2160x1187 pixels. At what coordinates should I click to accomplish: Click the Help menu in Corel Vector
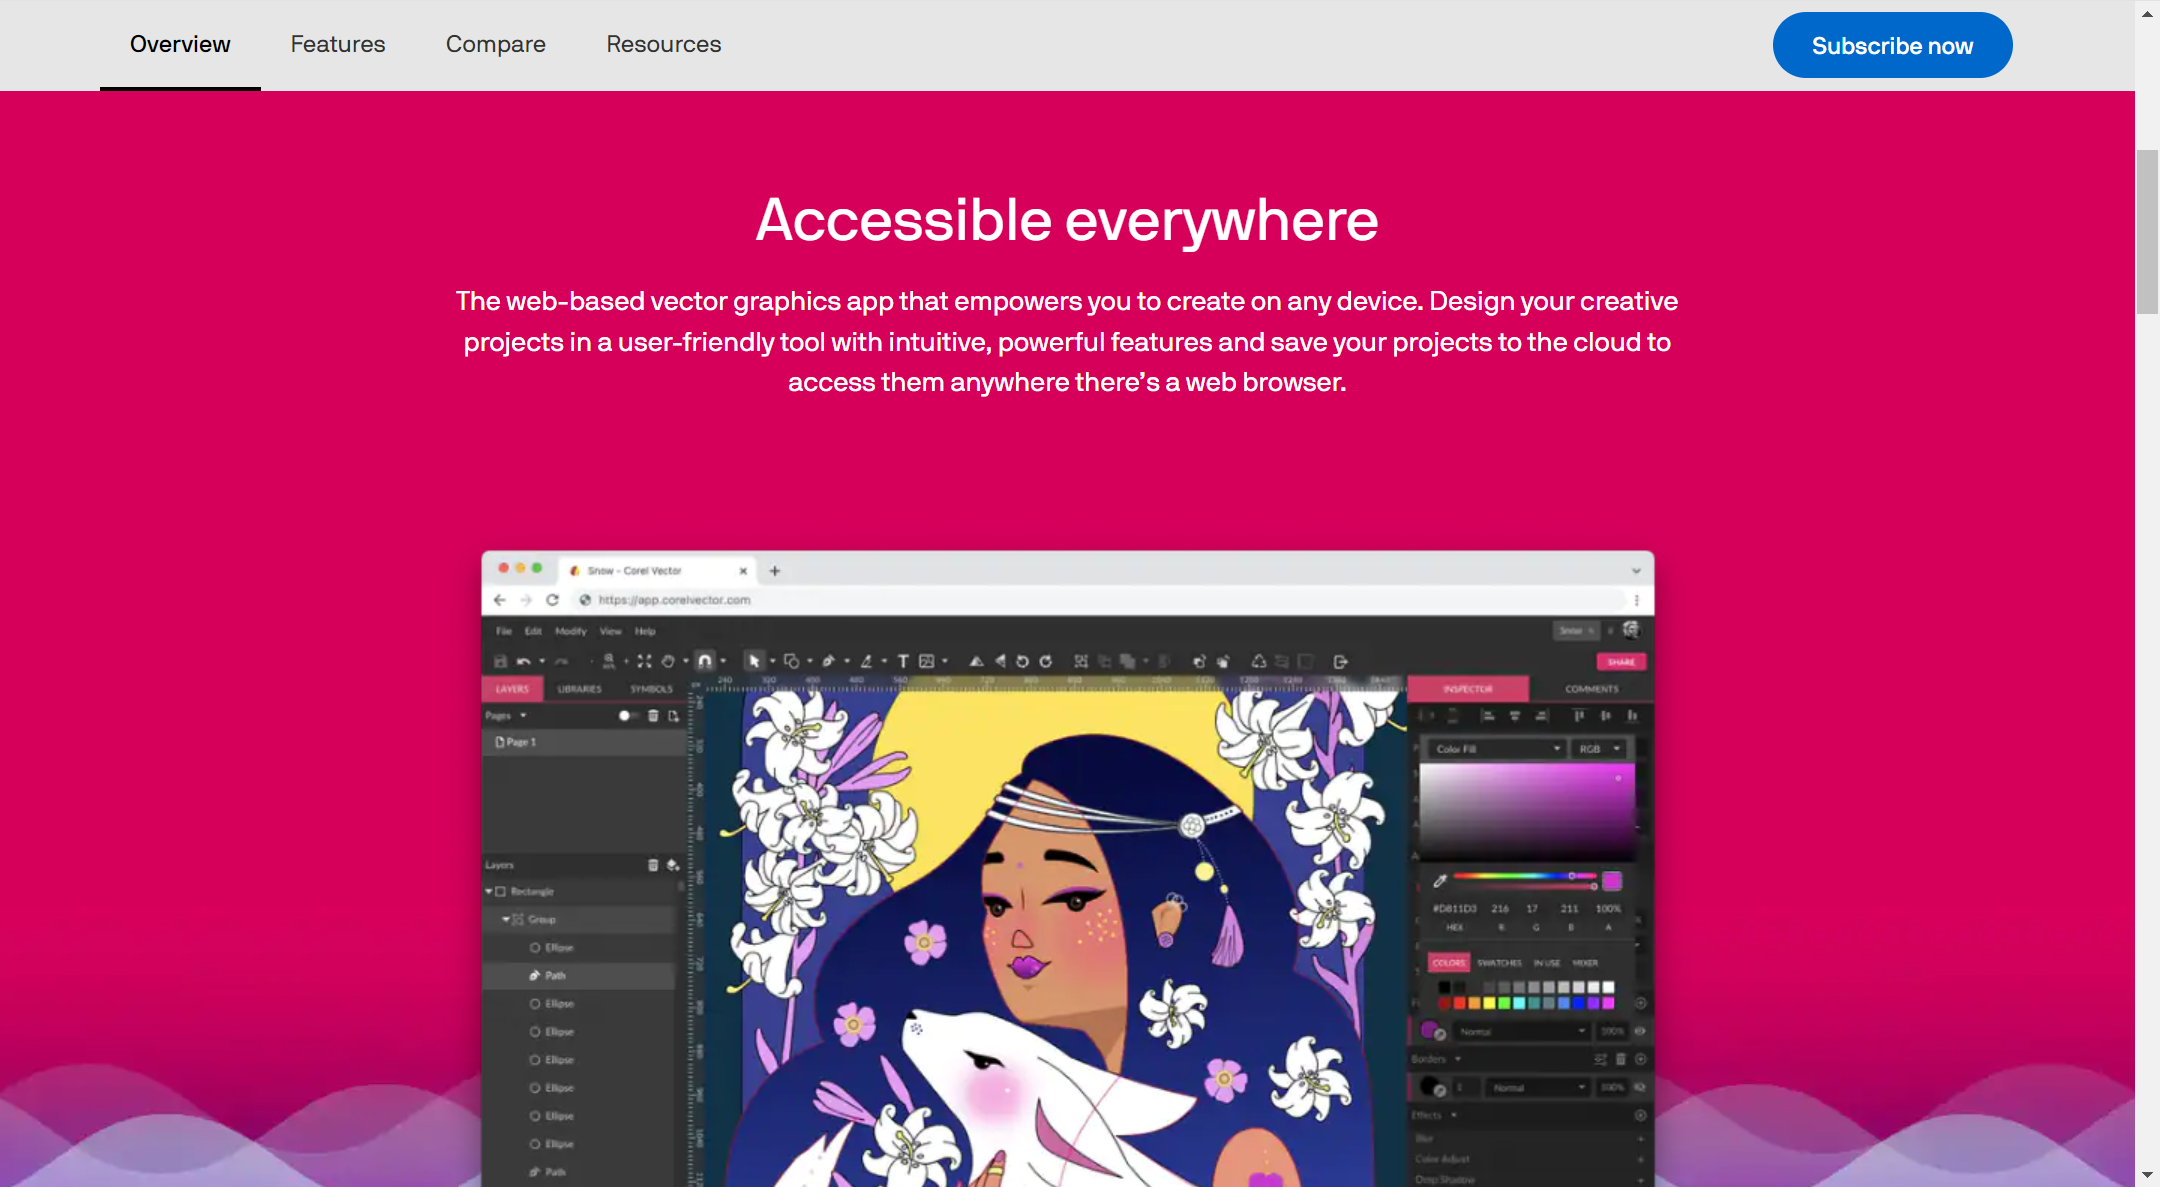click(645, 631)
